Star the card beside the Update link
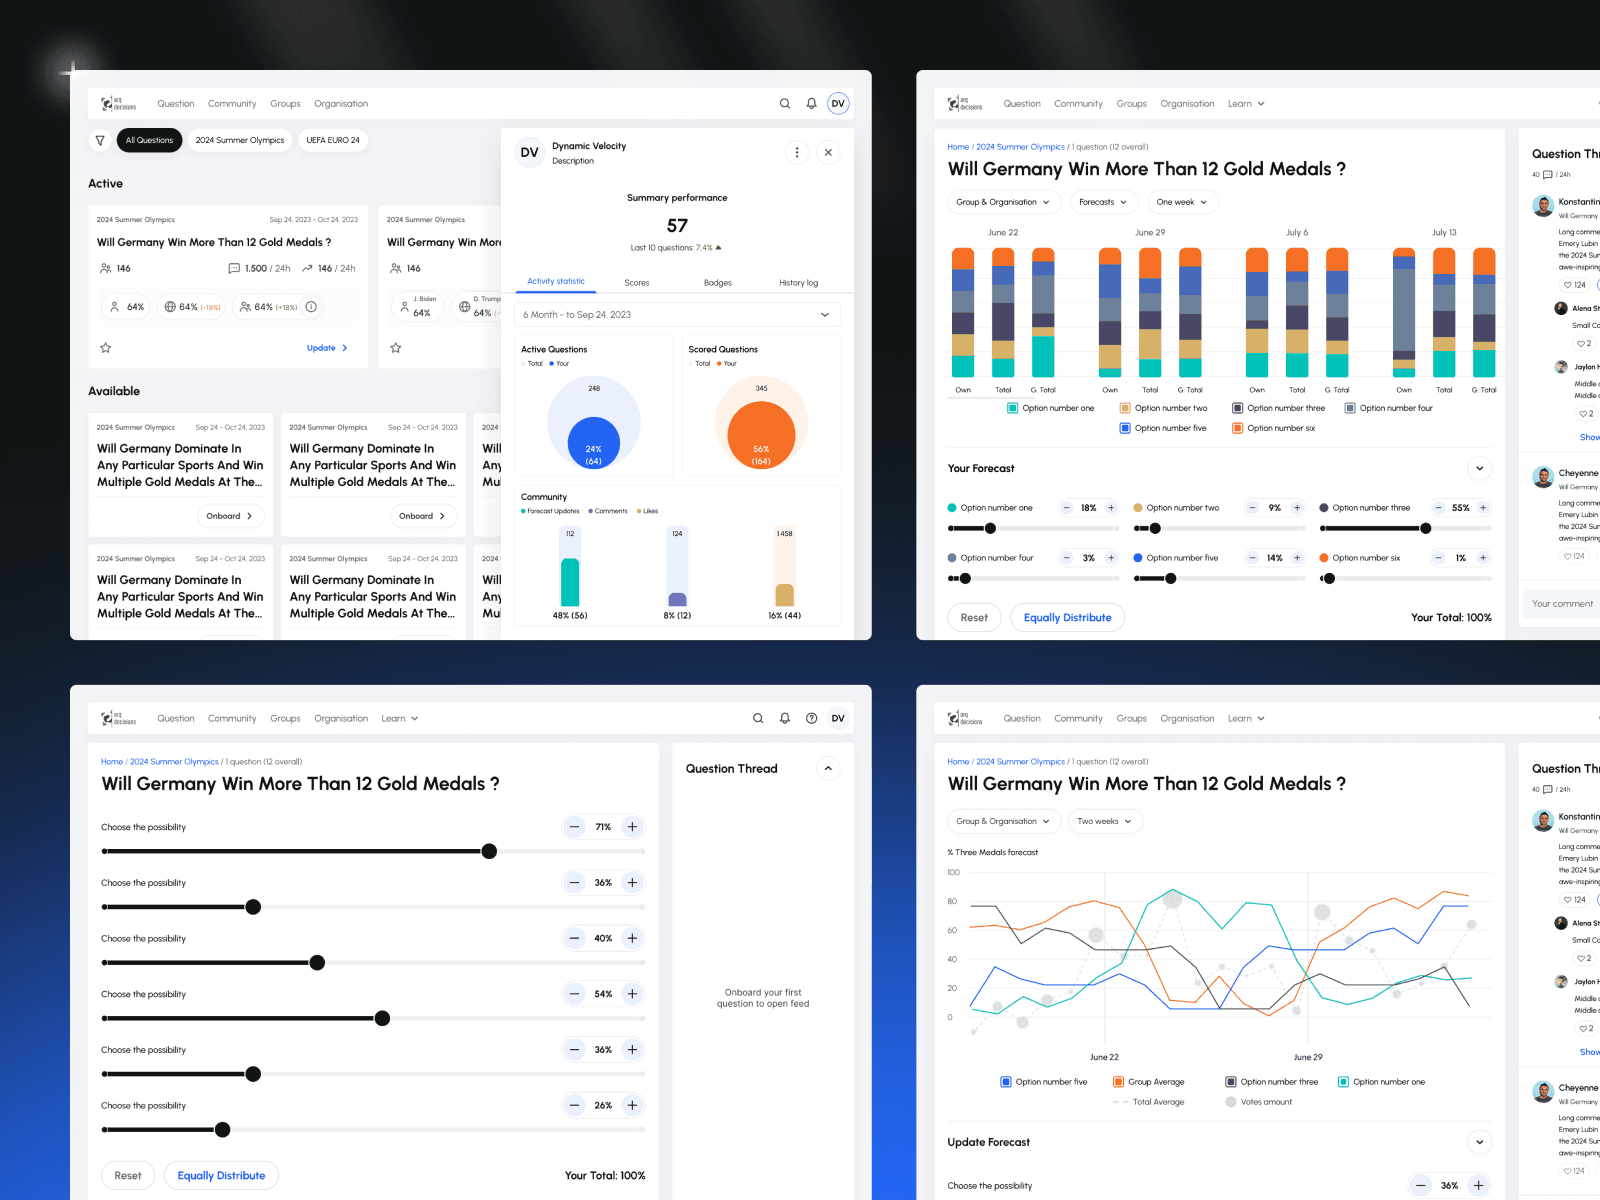1600x1200 pixels. (106, 348)
